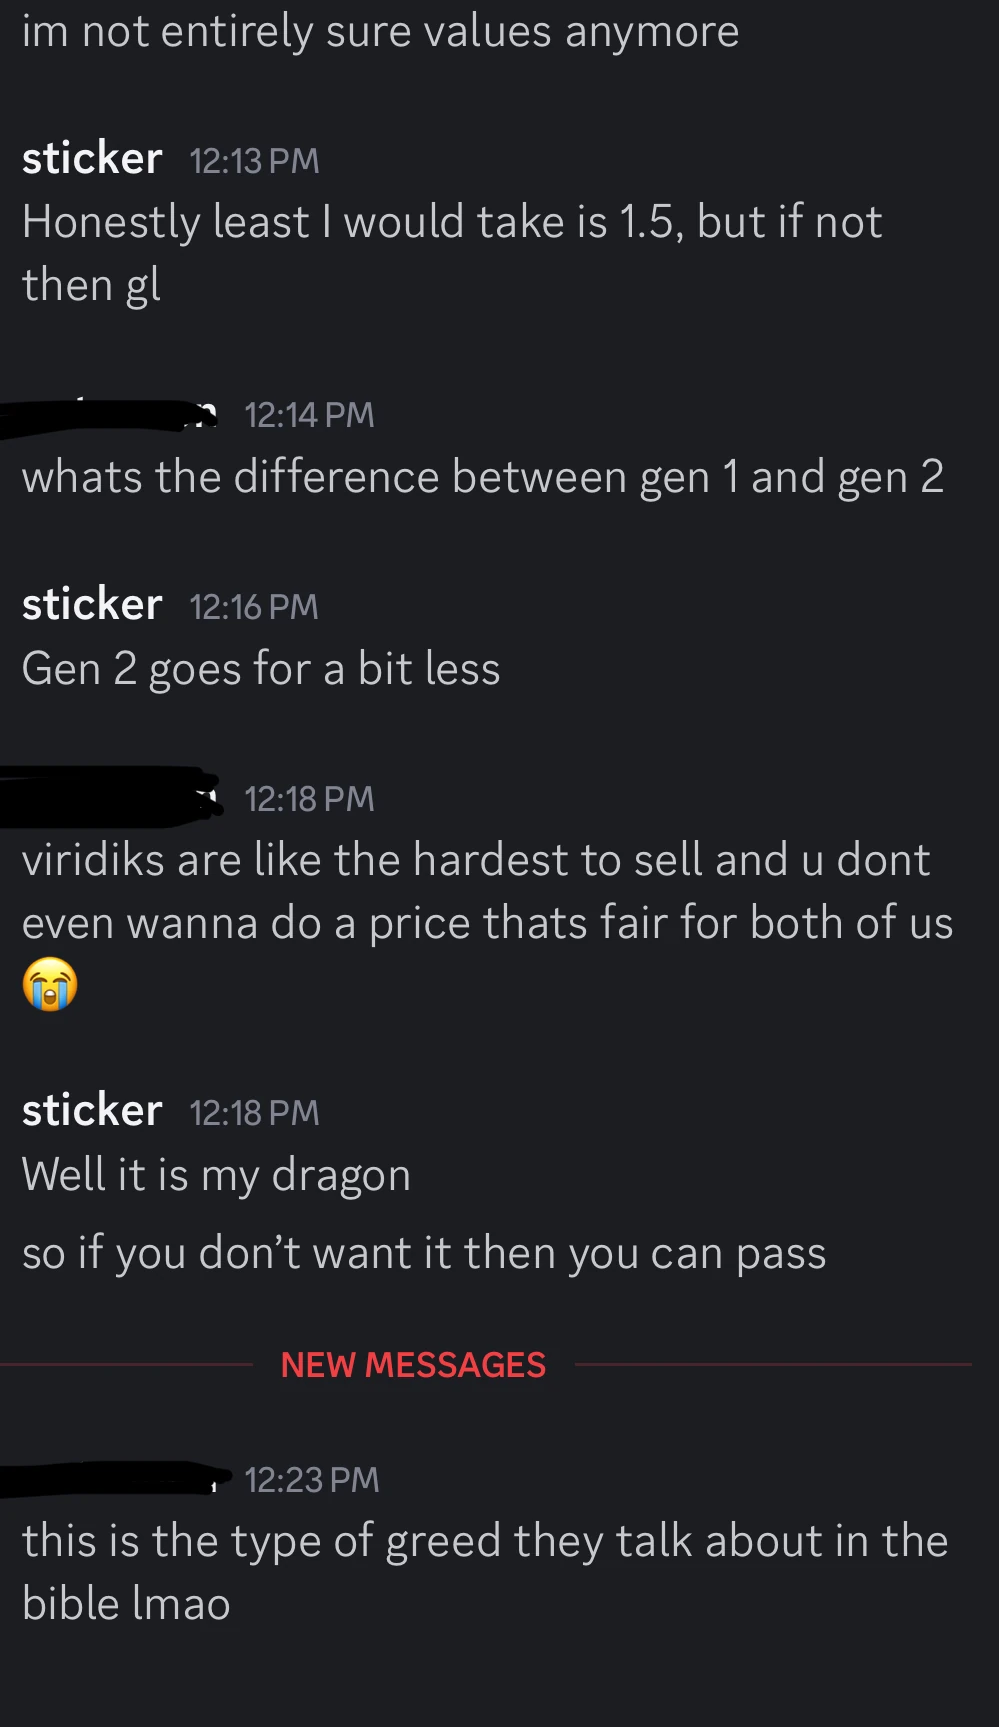
Task: Tap the 12:23 PM timestamp
Action: [x=312, y=1480]
